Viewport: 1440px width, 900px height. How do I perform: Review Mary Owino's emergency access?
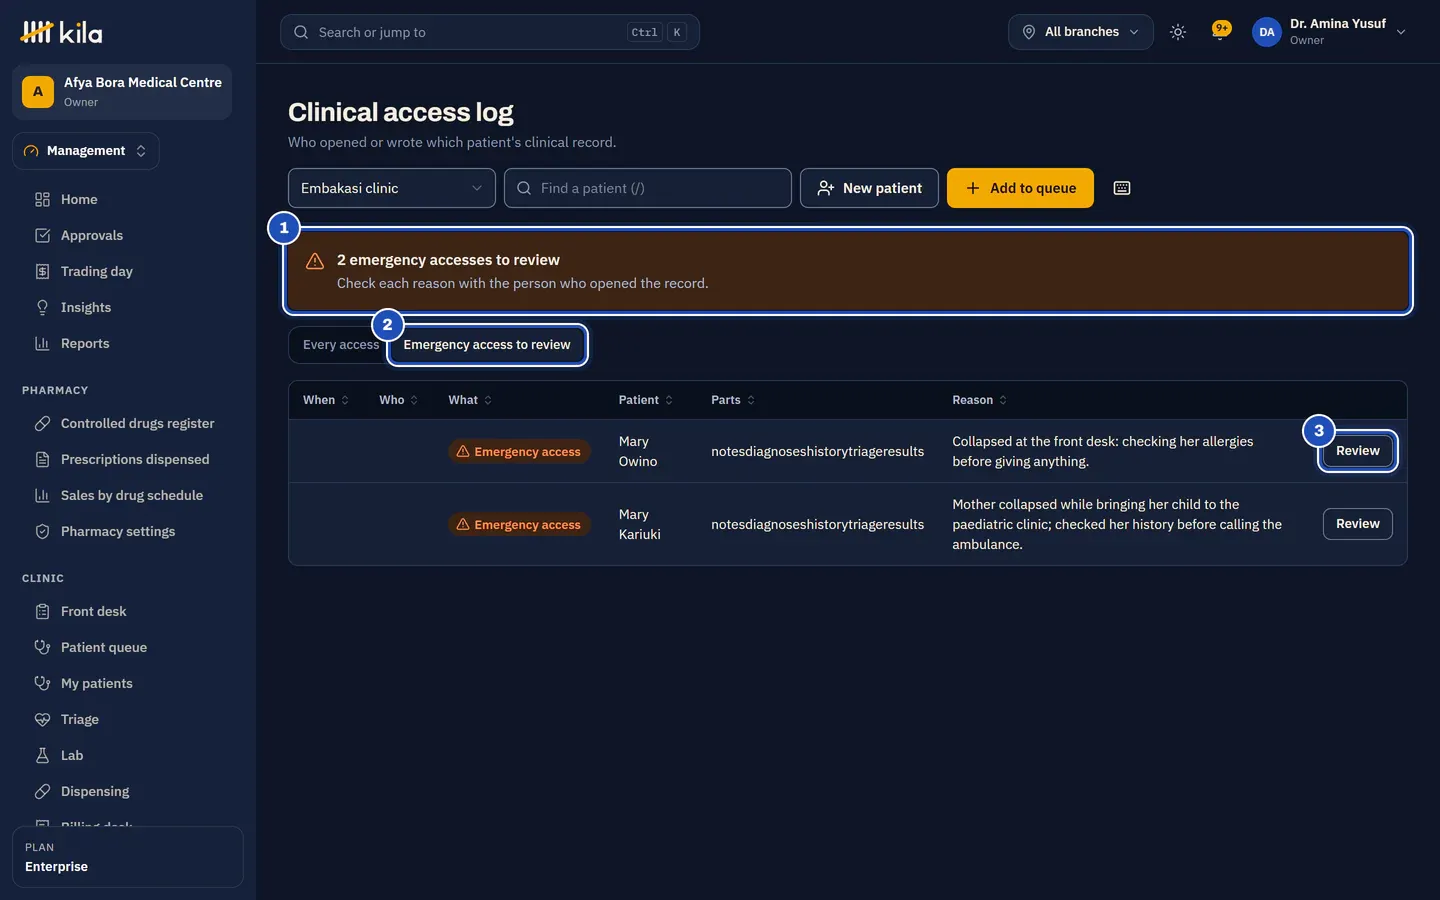point(1358,451)
